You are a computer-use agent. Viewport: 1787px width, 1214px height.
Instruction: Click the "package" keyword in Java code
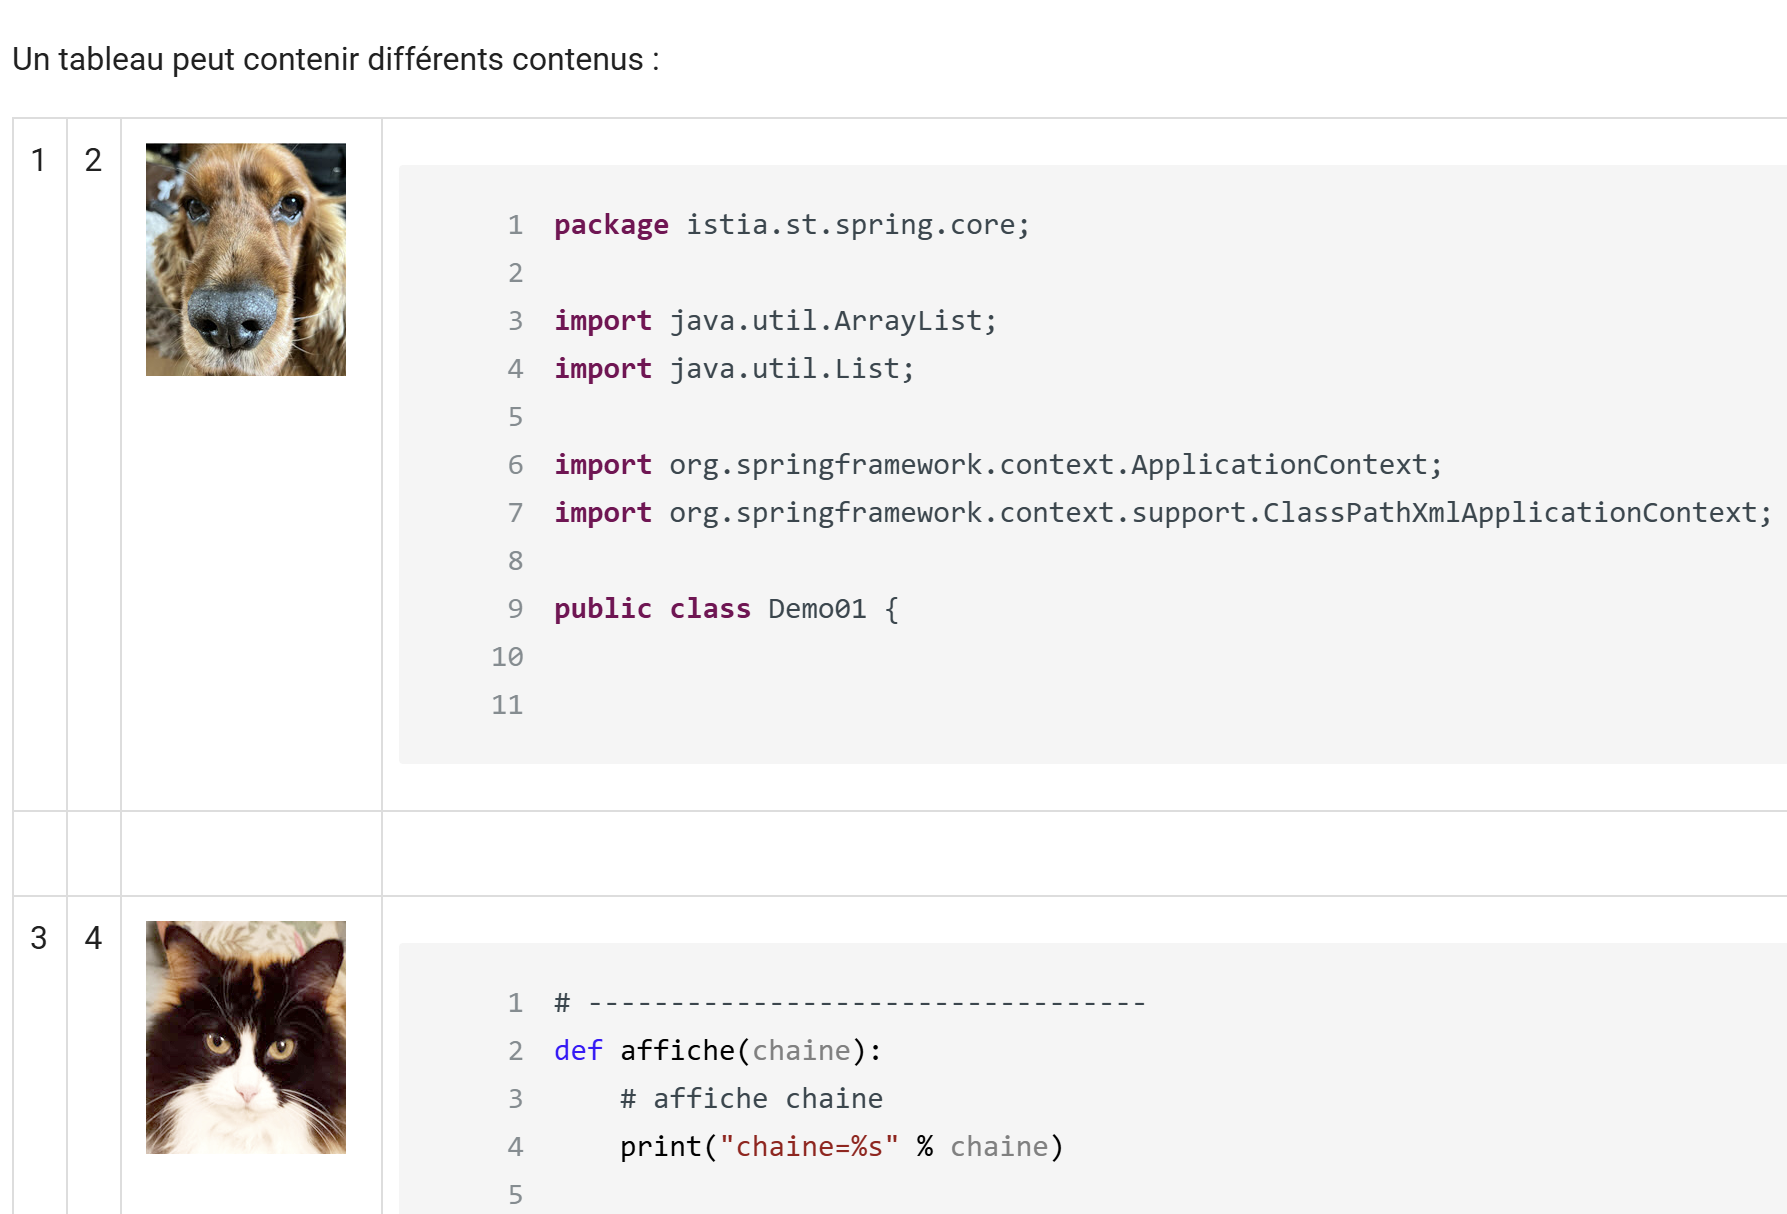pos(611,225)
